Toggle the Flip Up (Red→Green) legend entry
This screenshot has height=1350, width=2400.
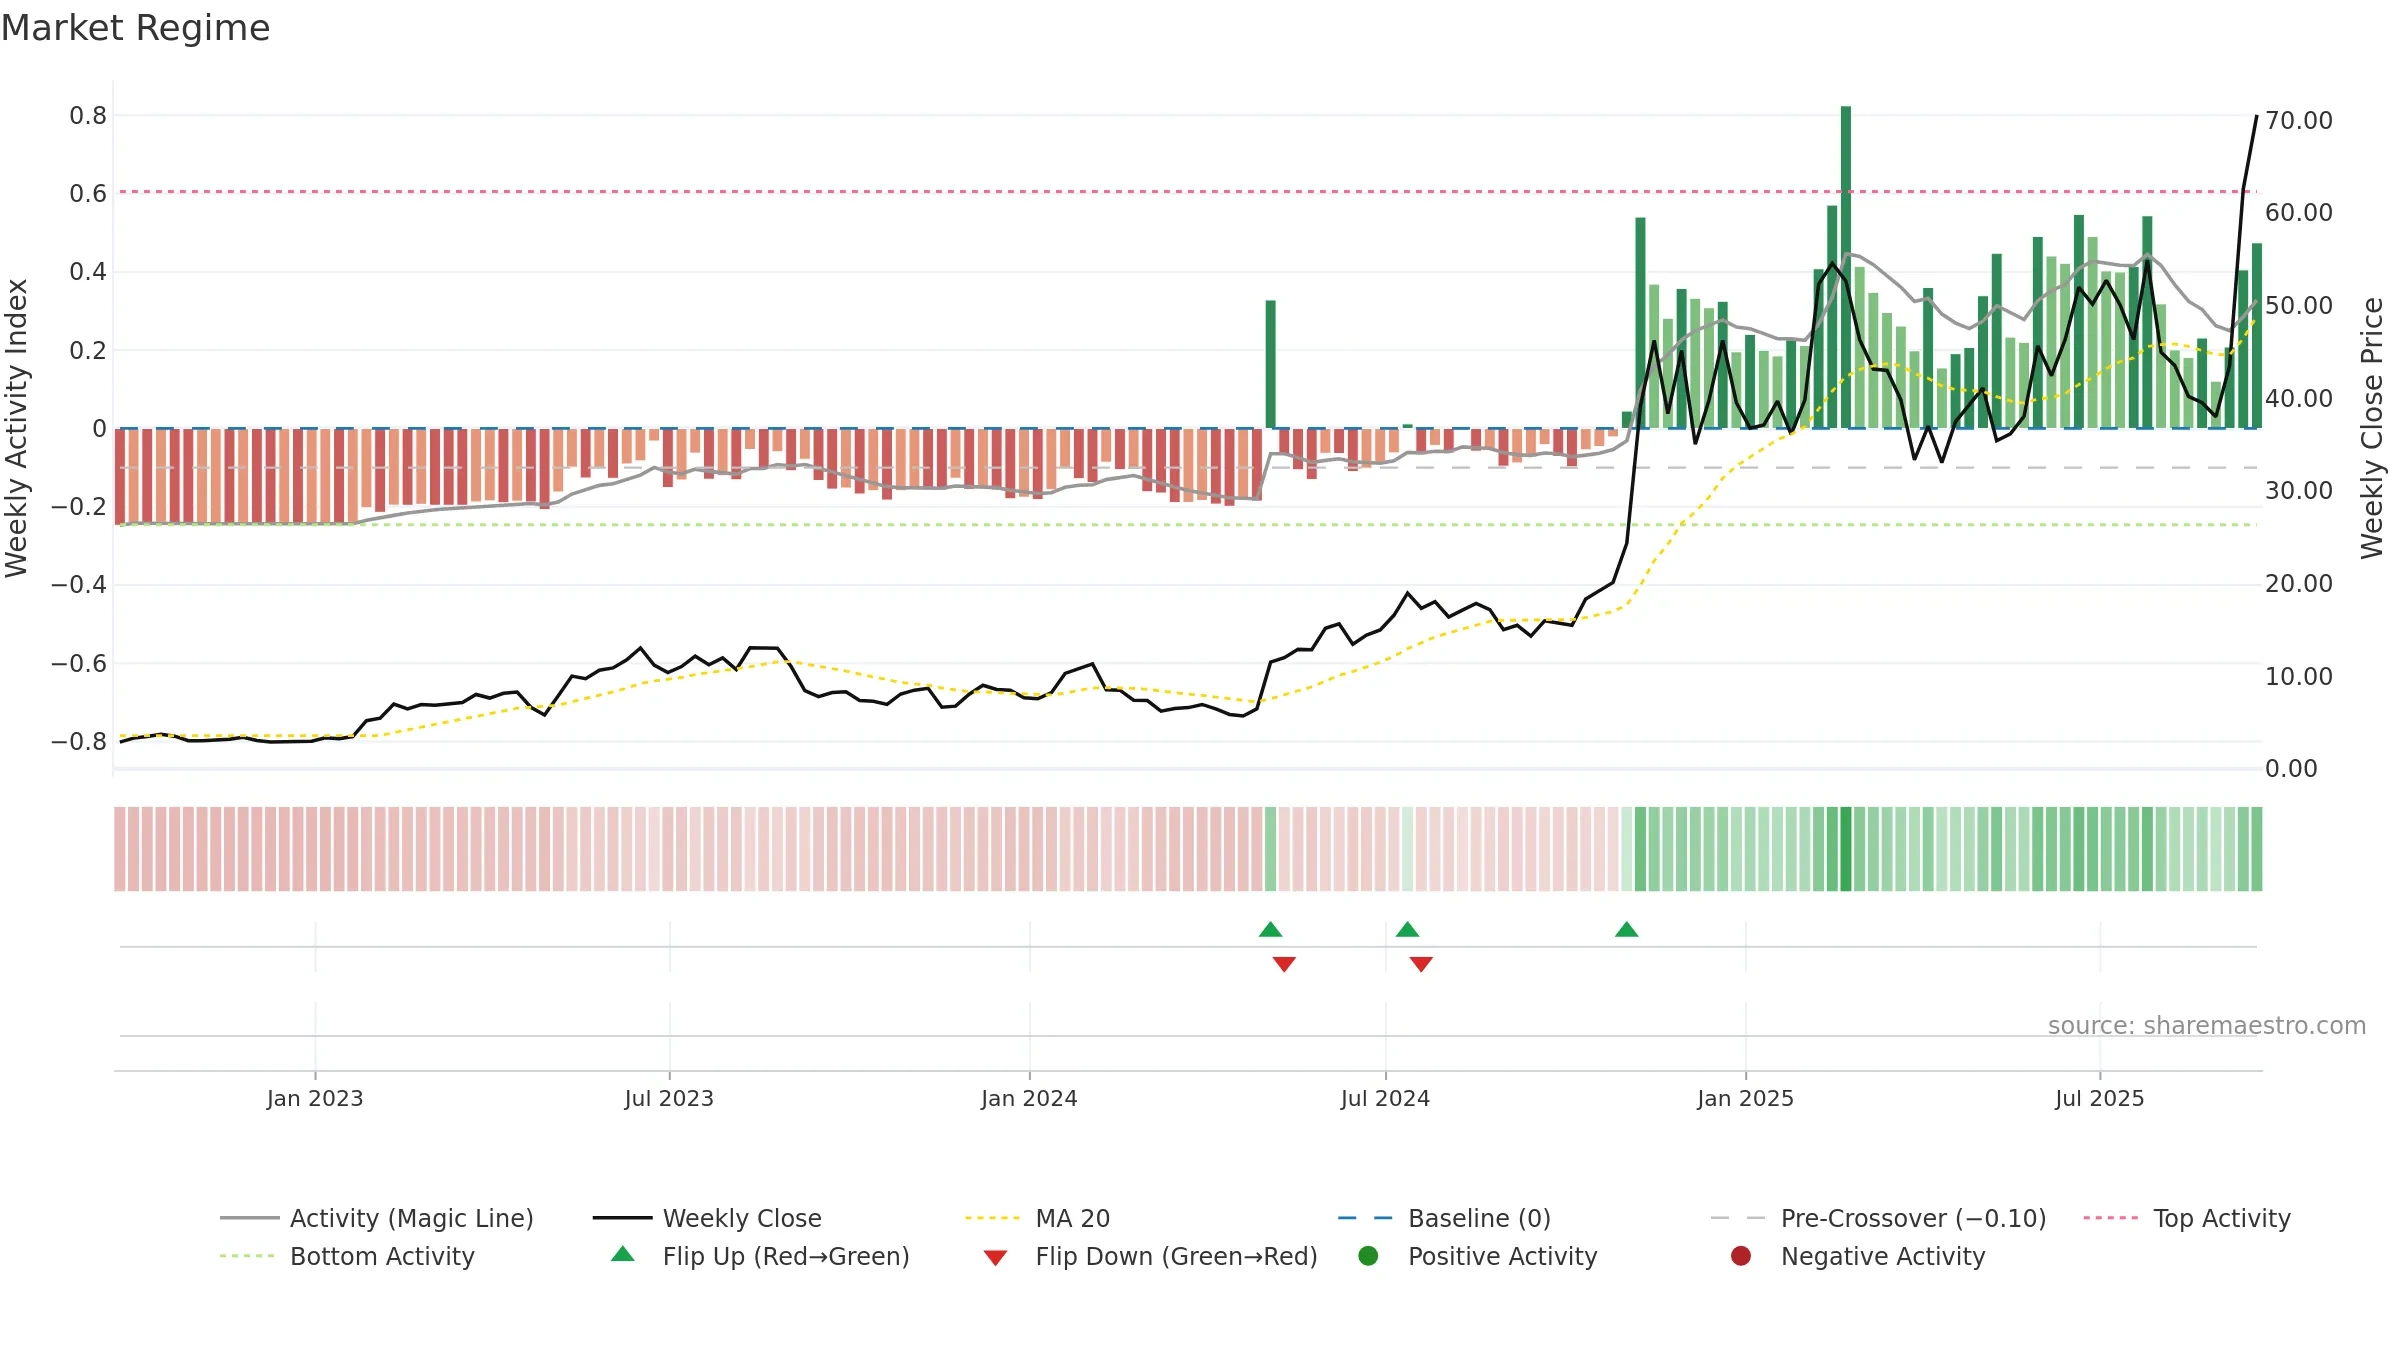tap(760, 1256)
